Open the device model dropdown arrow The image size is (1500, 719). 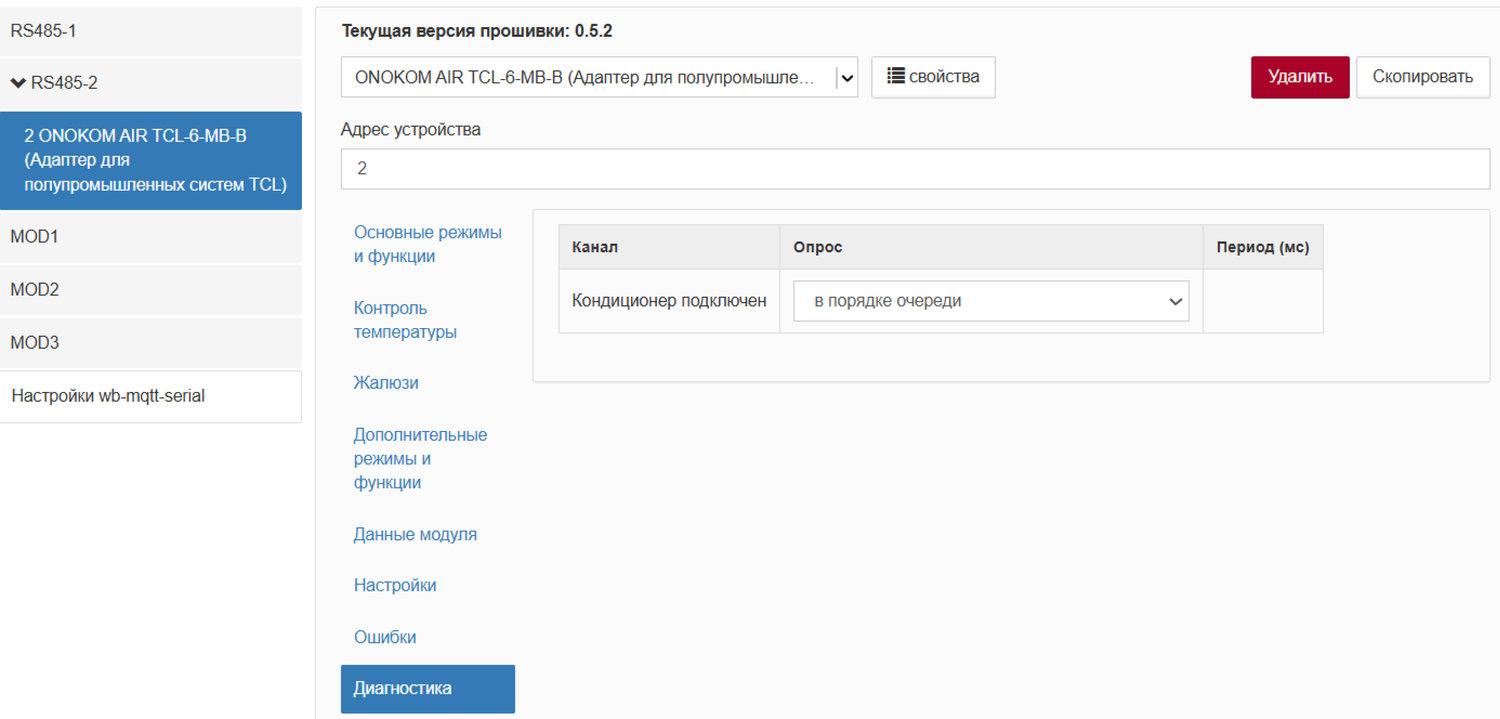[x=847, y=77]
